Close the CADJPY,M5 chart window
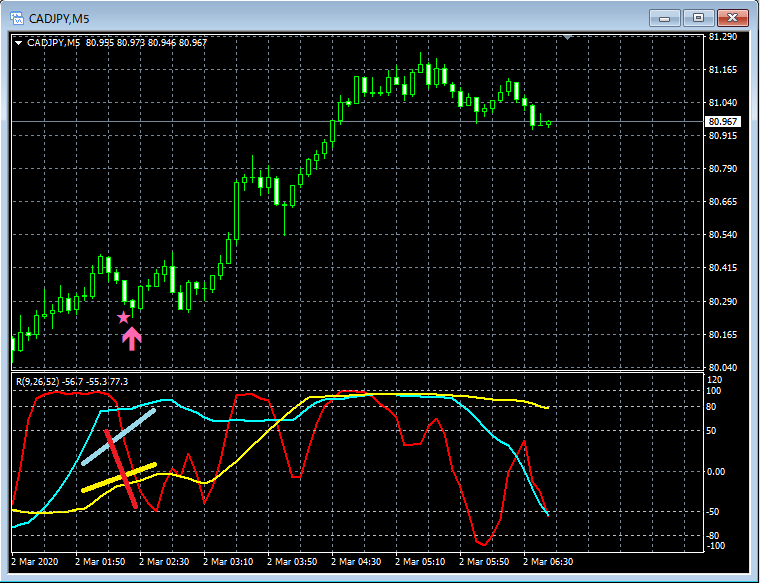Viewport: 760px width, 583px height. (732, 18)
